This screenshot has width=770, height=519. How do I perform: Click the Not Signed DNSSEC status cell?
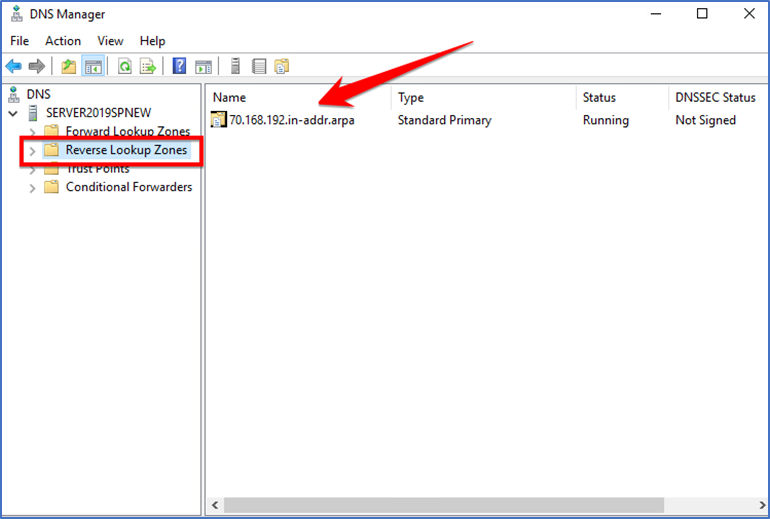pos(705,120)
